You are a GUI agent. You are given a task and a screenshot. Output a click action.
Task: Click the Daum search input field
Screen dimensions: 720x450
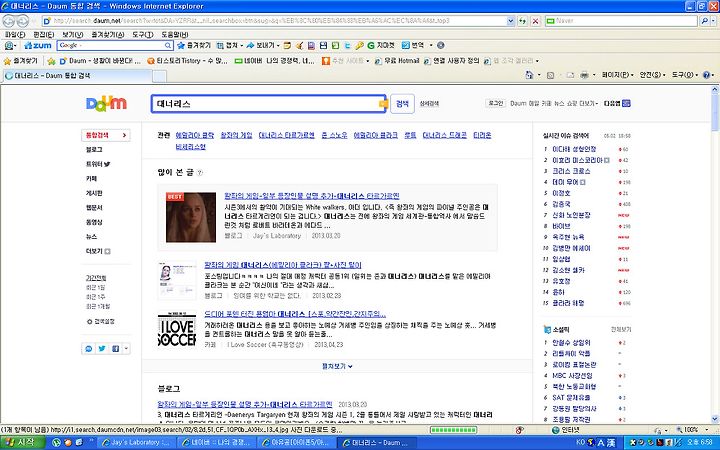coord(268,104)
